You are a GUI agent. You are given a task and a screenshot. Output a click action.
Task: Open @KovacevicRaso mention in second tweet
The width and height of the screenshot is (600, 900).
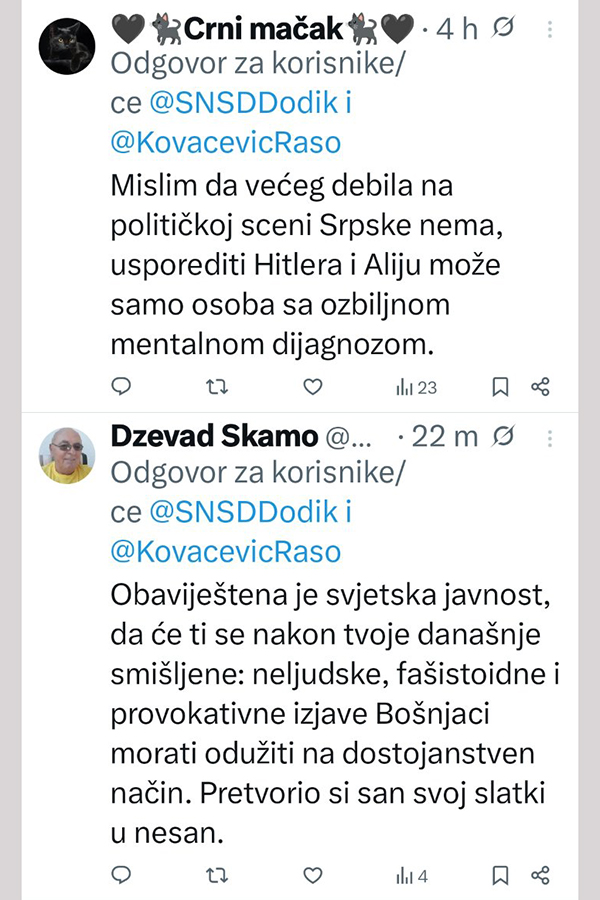tap(225, 550)
